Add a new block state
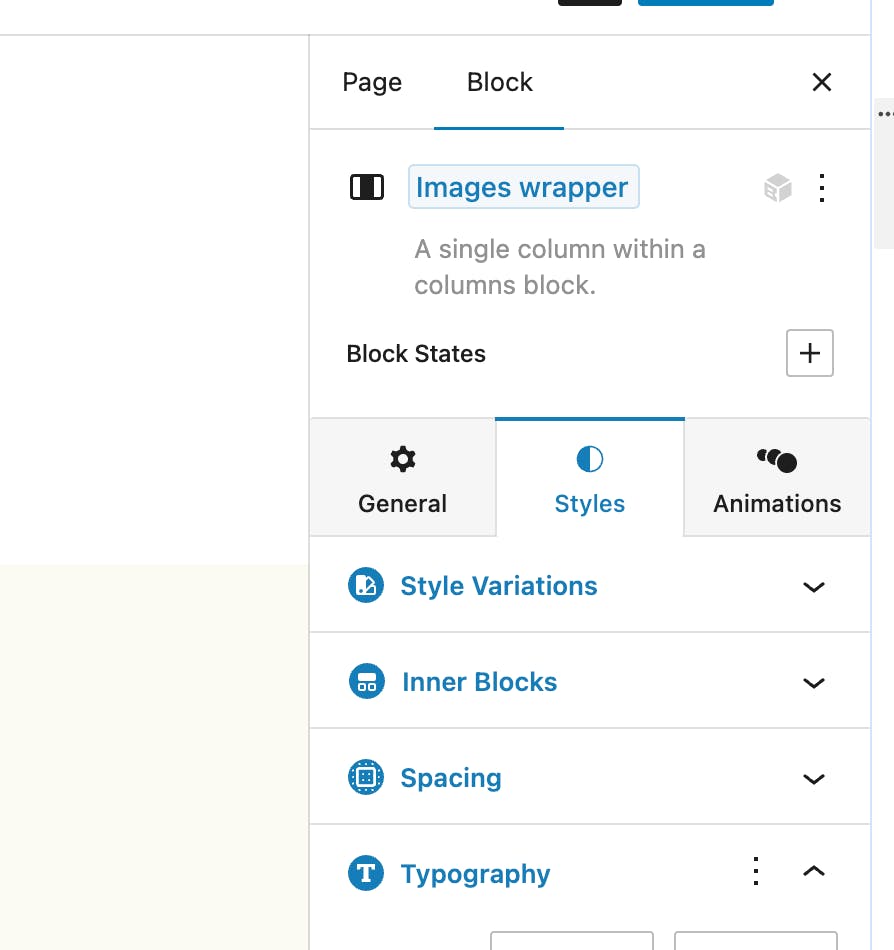The width and height of the screenshot is (894, 950). pyautogui.click(x=810, y=353)
